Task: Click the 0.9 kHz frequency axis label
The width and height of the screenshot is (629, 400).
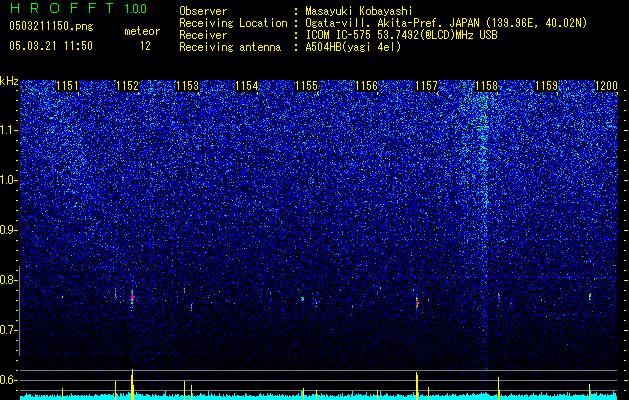Action: click(8, 230)
